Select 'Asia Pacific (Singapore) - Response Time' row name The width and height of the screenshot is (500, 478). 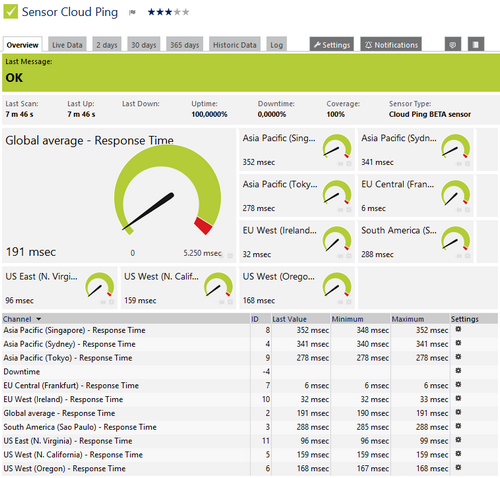pyautogui.click(x=74, y=330)
